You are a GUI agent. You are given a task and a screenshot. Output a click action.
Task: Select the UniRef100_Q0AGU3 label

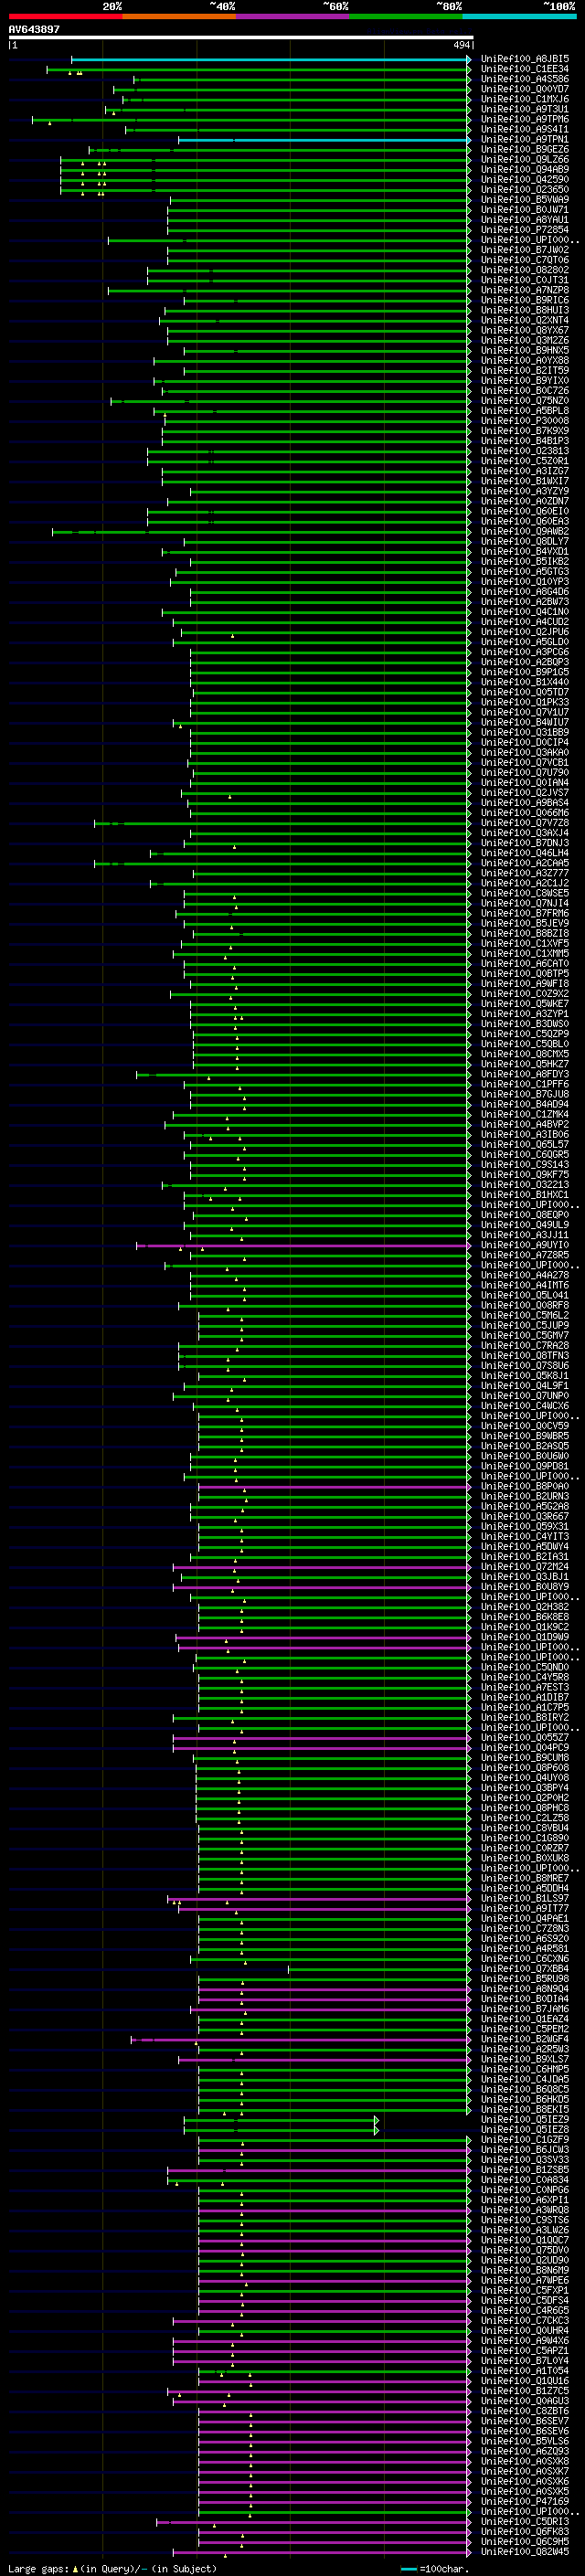(525, 2401)
